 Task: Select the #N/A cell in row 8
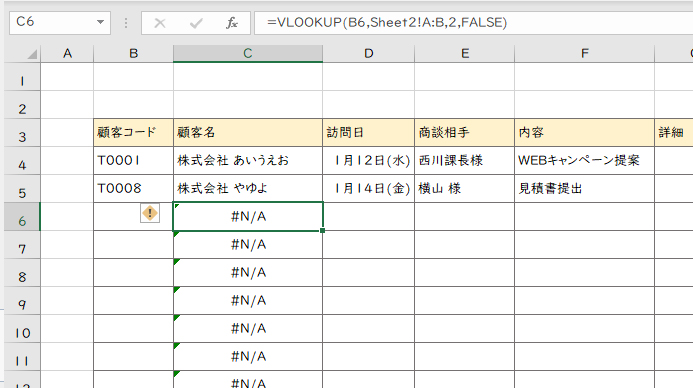coord(248,273)
